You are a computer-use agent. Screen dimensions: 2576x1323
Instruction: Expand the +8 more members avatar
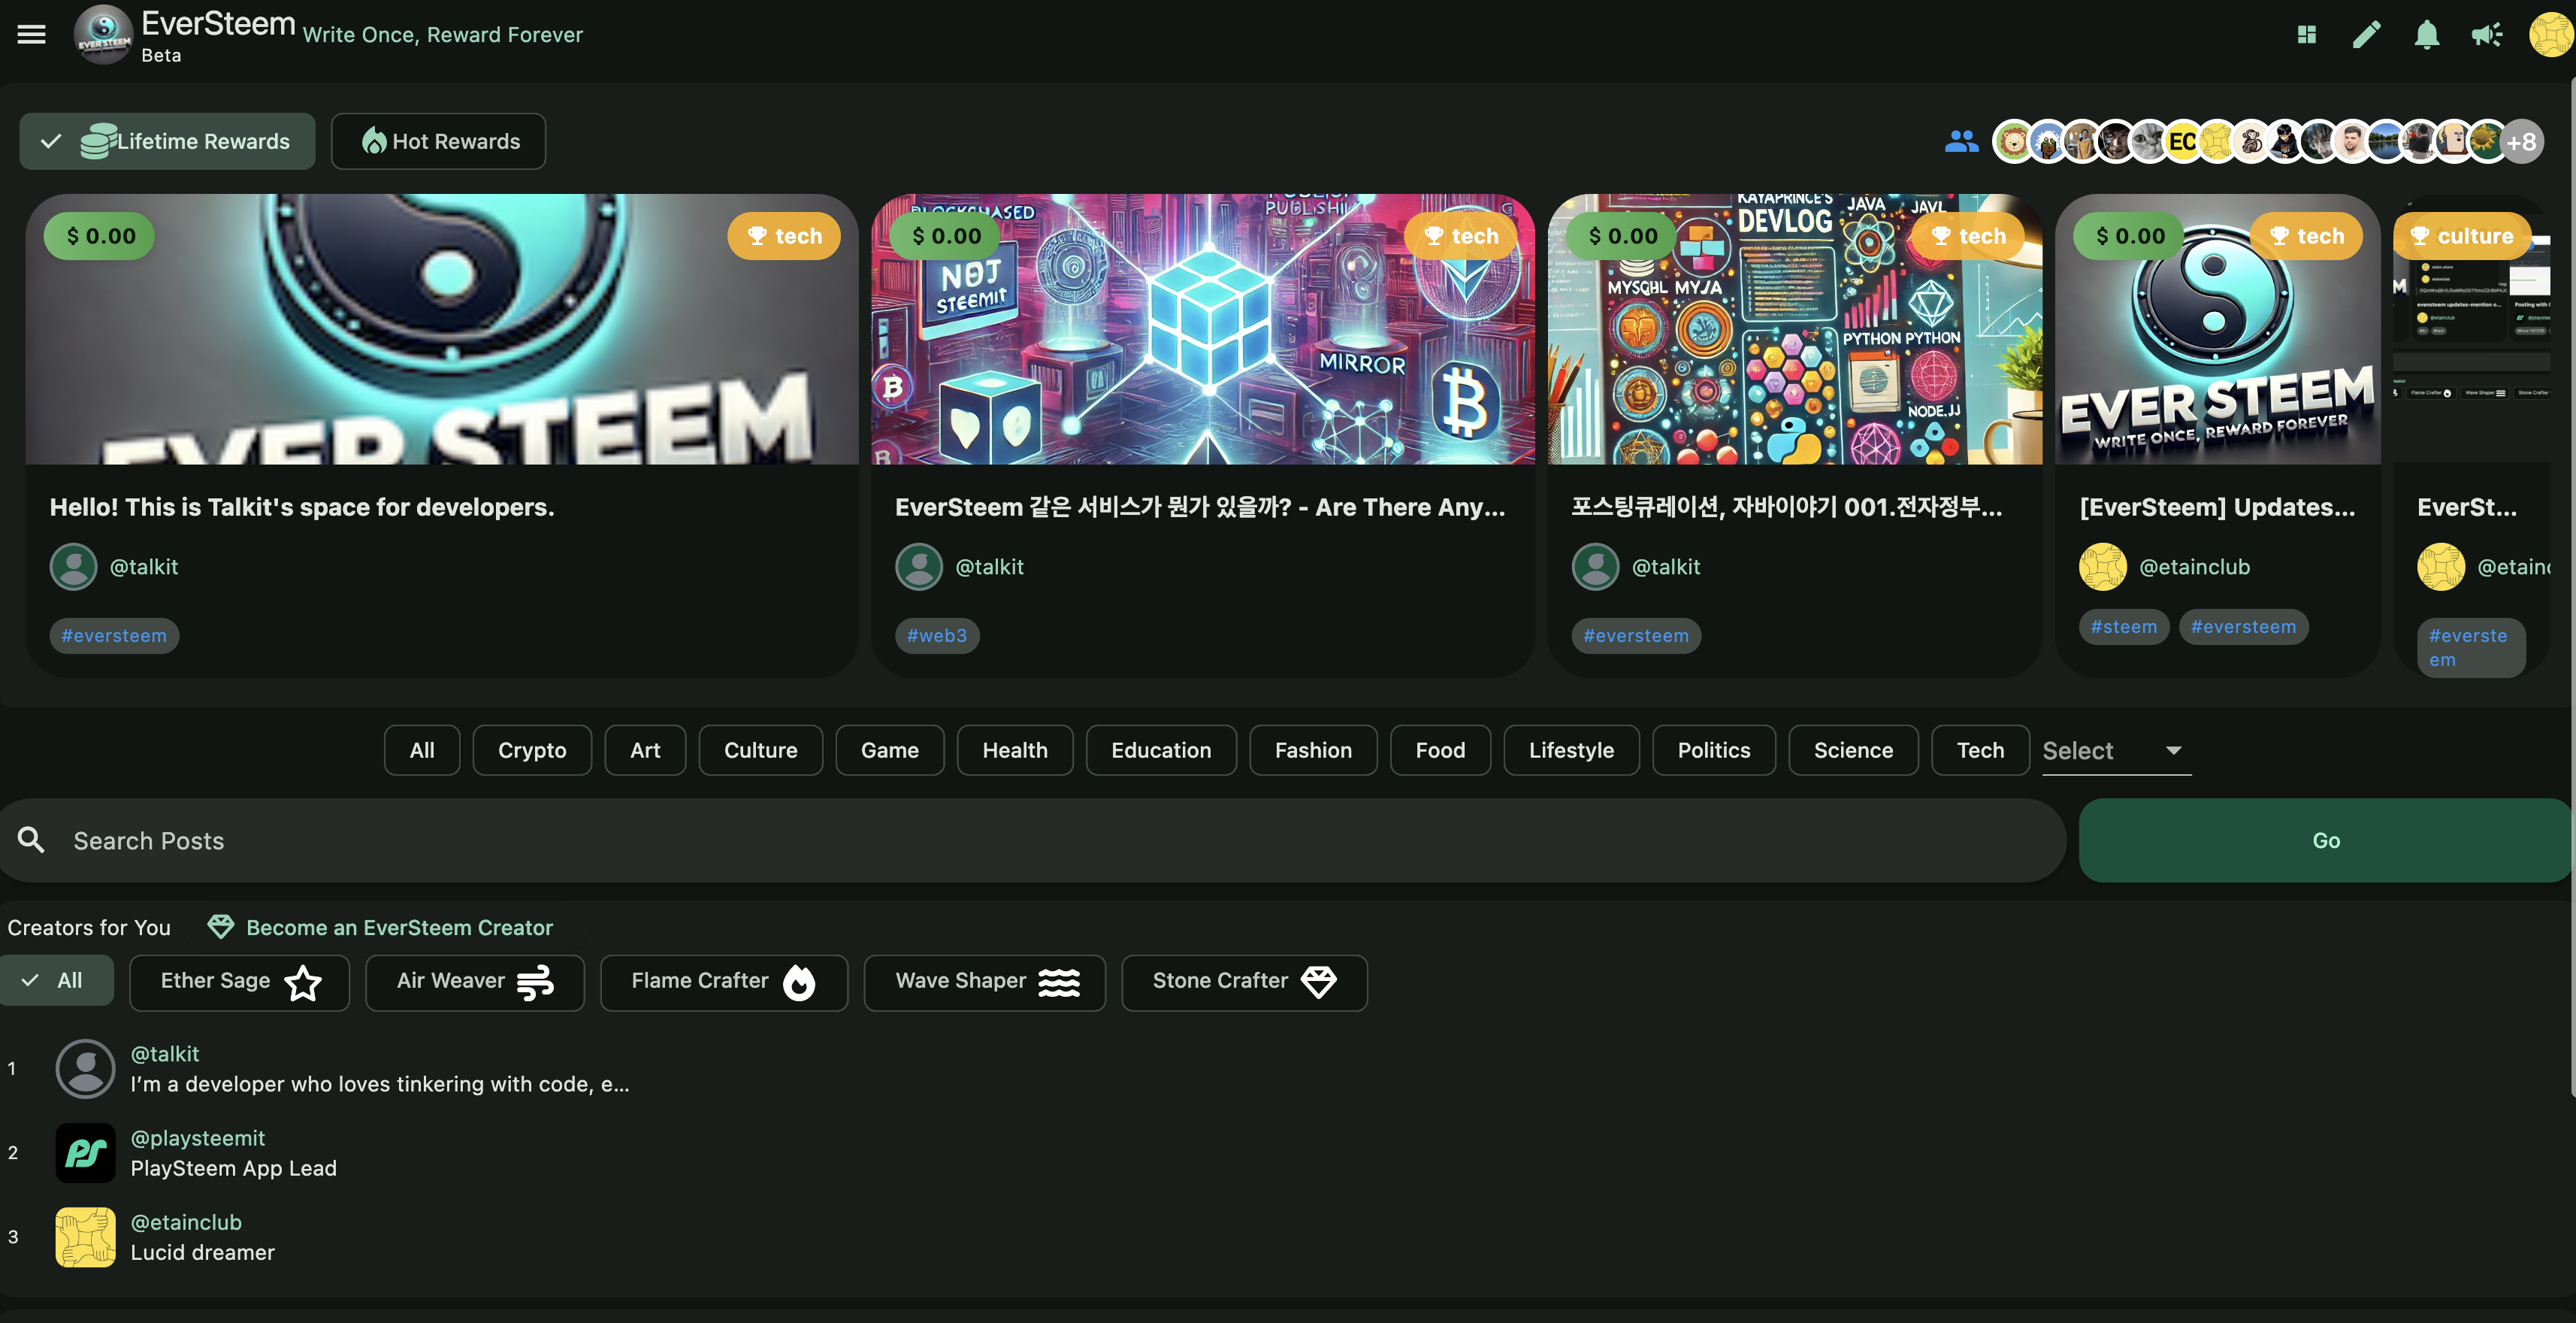pyautogui.click(x=2522, y=142)
